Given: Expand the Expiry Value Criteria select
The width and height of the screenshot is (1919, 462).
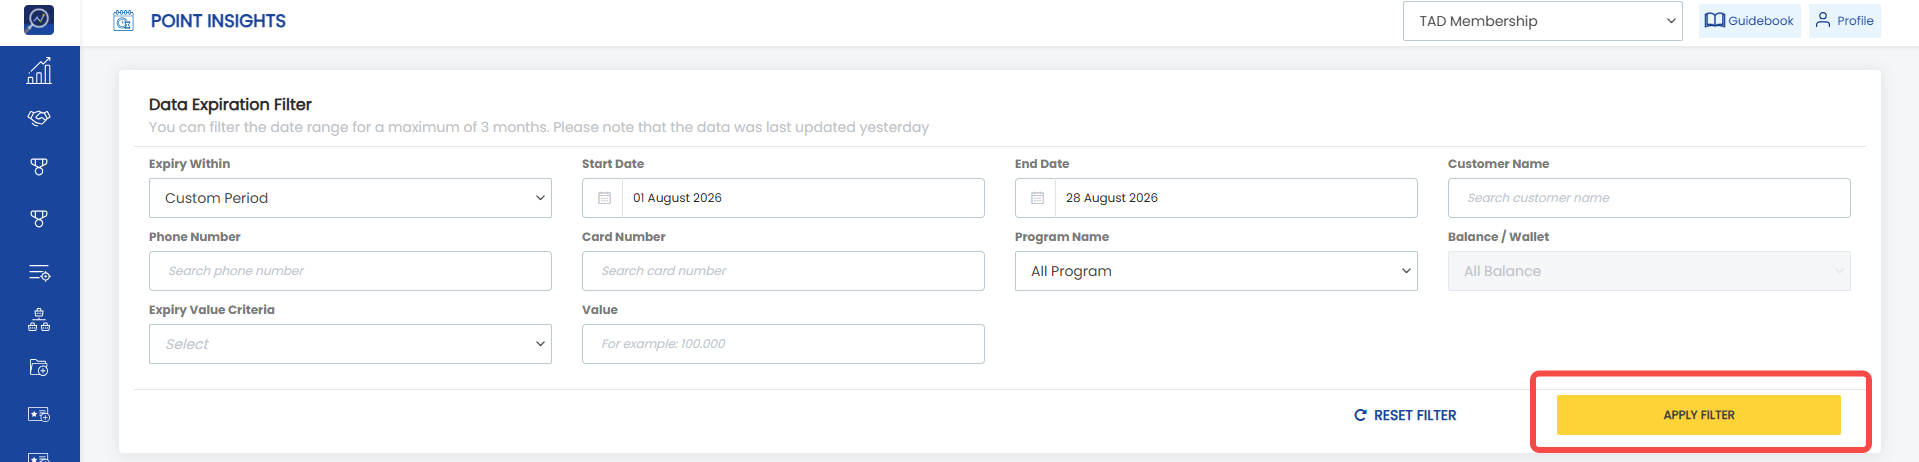Looking at the screenshot, I should [x=350, y=344].
